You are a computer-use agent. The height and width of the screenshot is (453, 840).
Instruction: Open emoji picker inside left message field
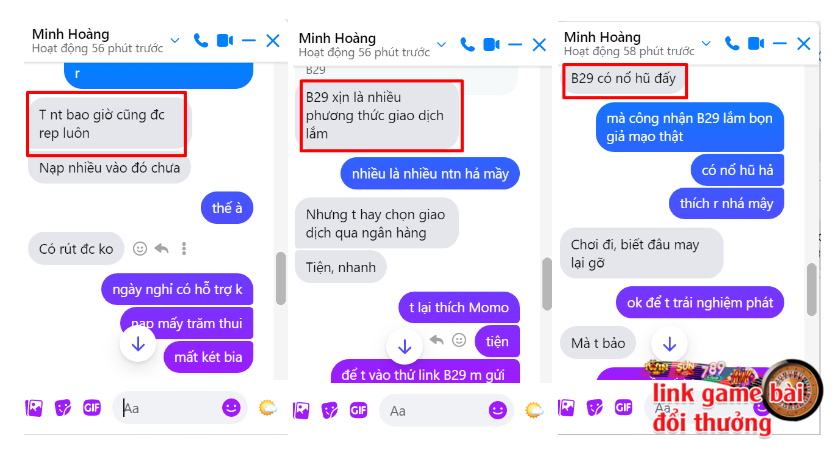[x=231, y=408]
